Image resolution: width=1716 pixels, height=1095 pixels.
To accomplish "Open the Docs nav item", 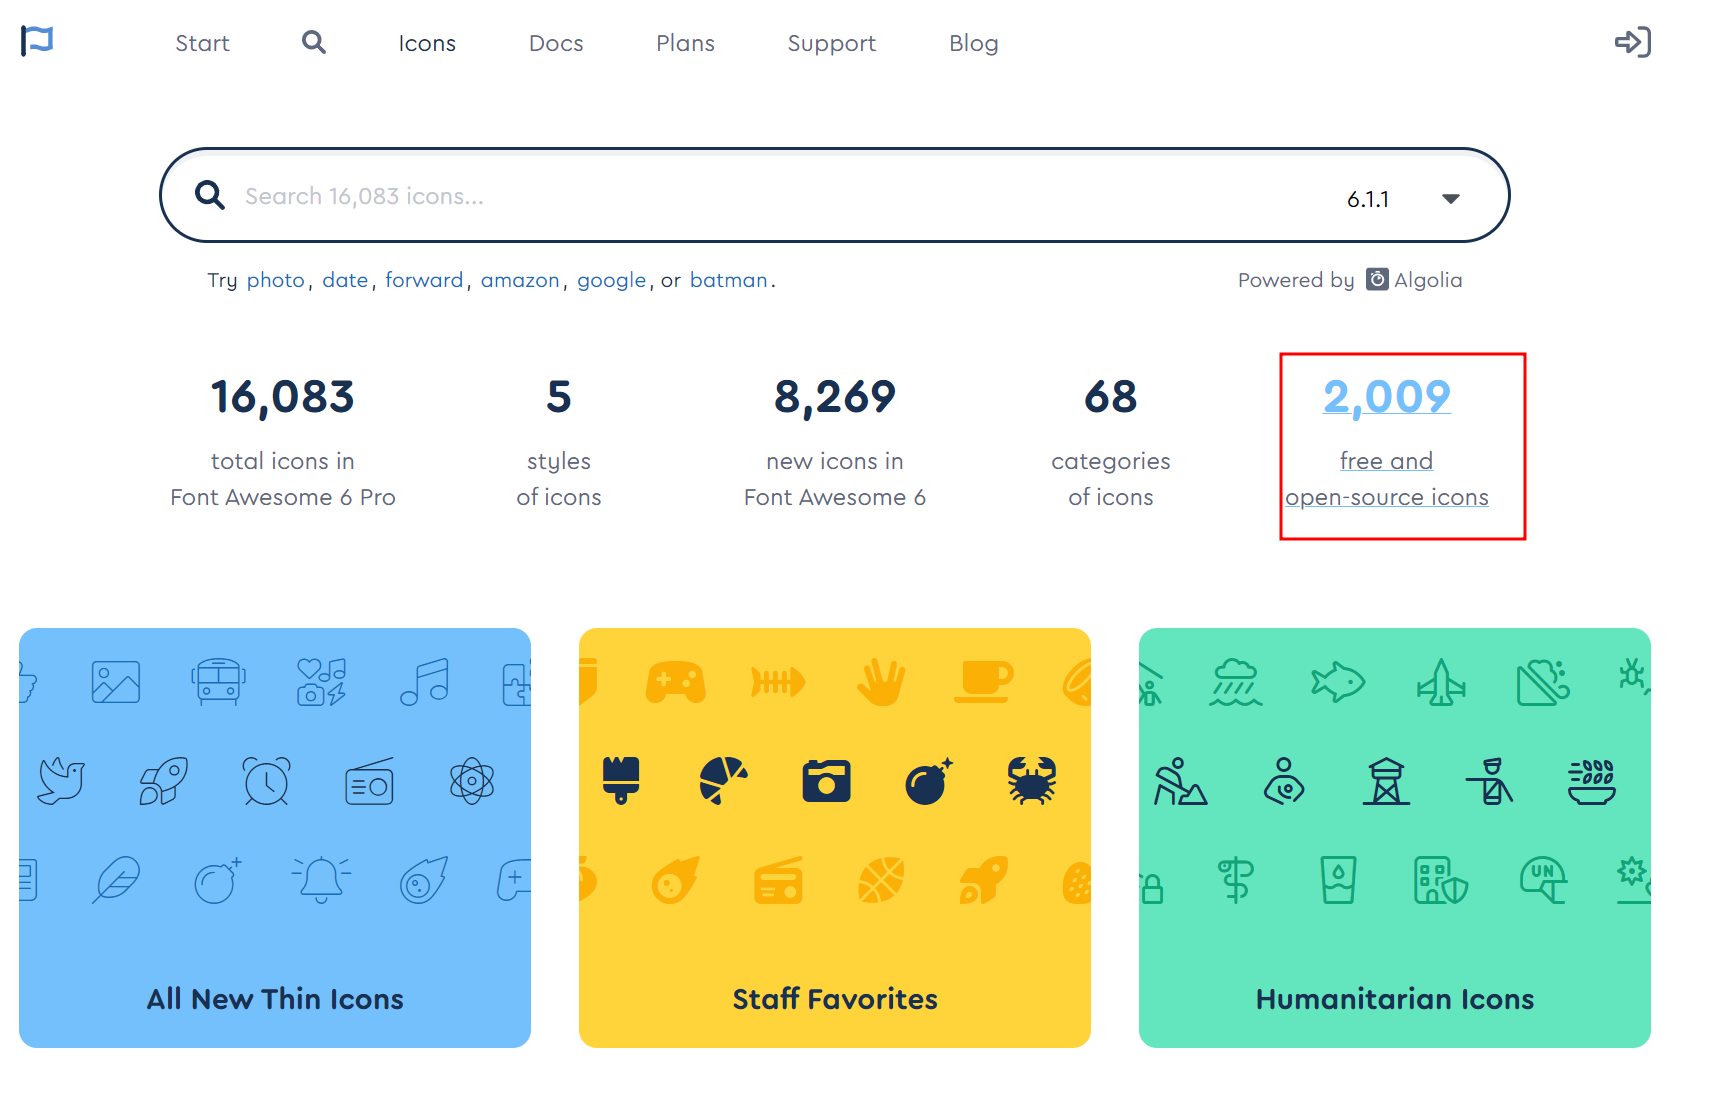I will coord(556,43).
